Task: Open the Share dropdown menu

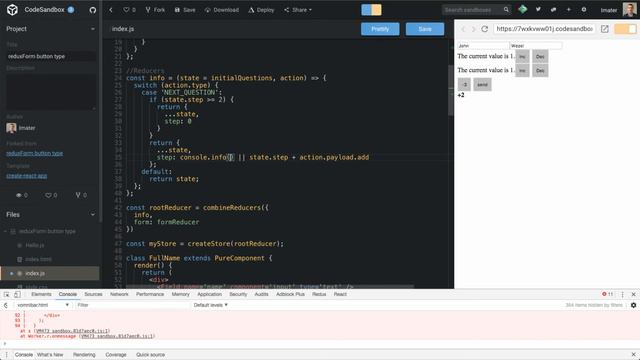Action: pos(298,10)
